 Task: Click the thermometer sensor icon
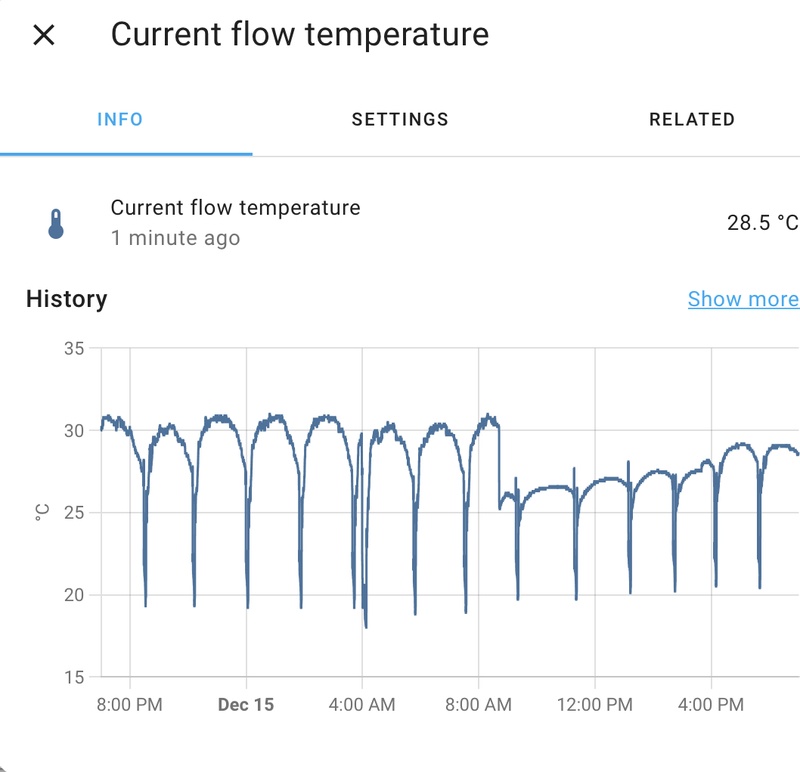(56, 224)
